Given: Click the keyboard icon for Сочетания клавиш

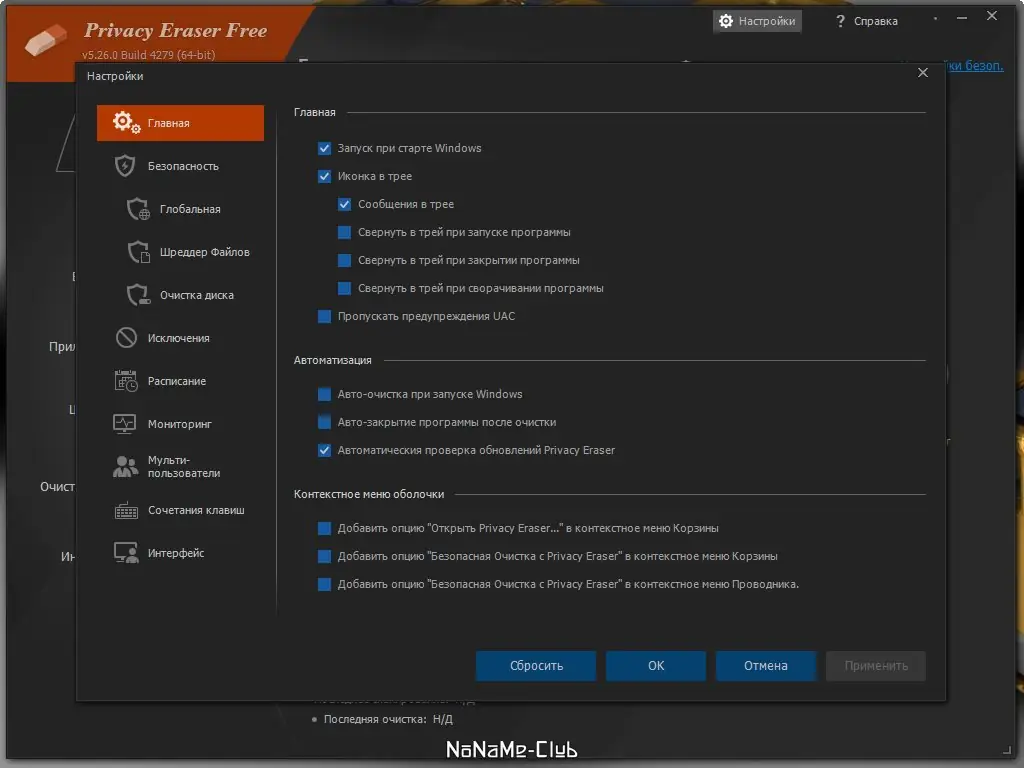Looking at the screenshot, I should pyautogui.click(x=126, y=510).
